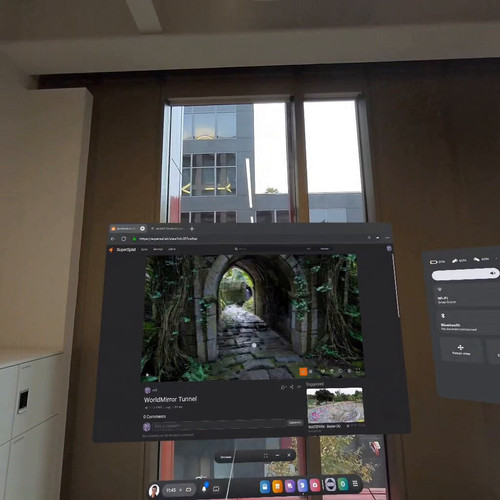Share the WorldMirror Tunnel scene

coord(292,387)
